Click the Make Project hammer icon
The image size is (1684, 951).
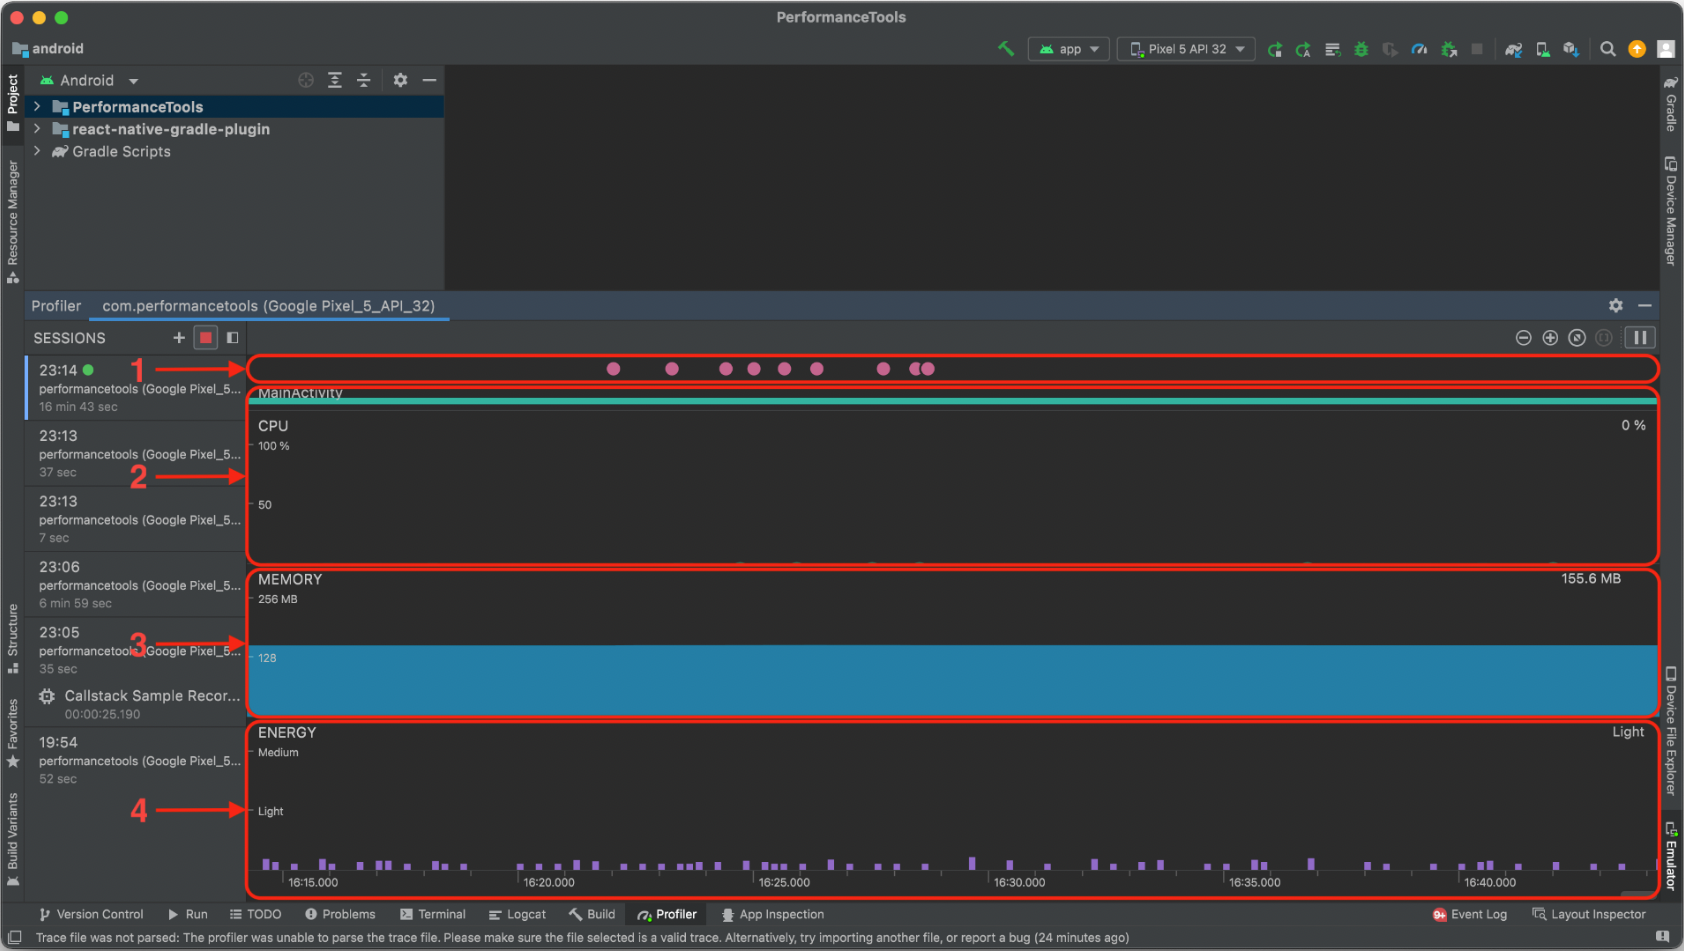tap(1006, 48)
